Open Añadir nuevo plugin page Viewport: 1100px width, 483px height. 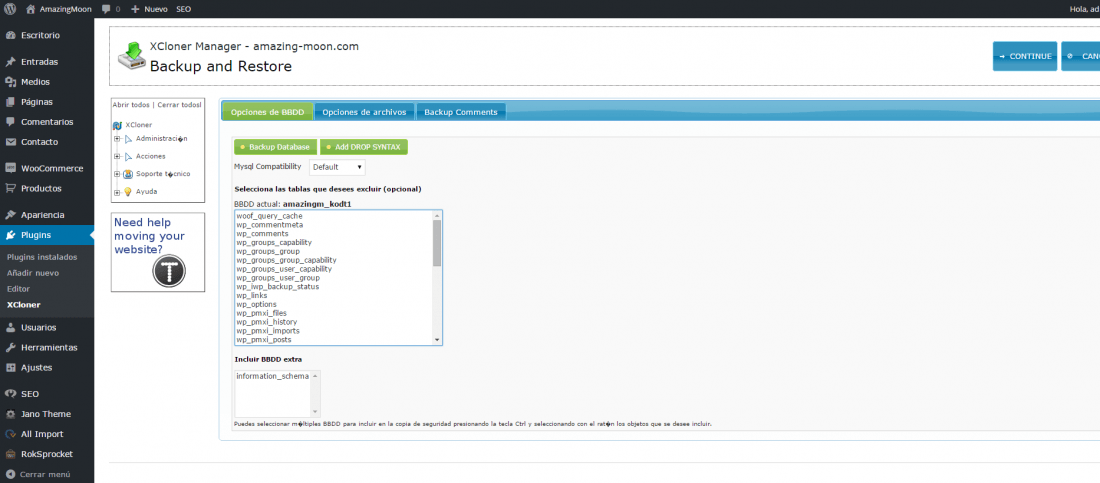(x=33, y=273)
